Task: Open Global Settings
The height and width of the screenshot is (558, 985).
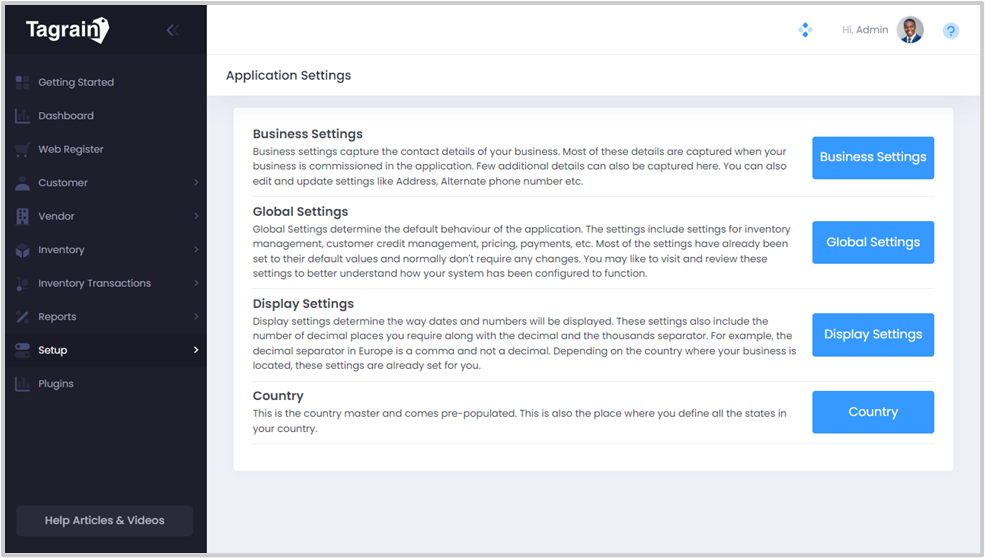Action: (x=872, y=242)
